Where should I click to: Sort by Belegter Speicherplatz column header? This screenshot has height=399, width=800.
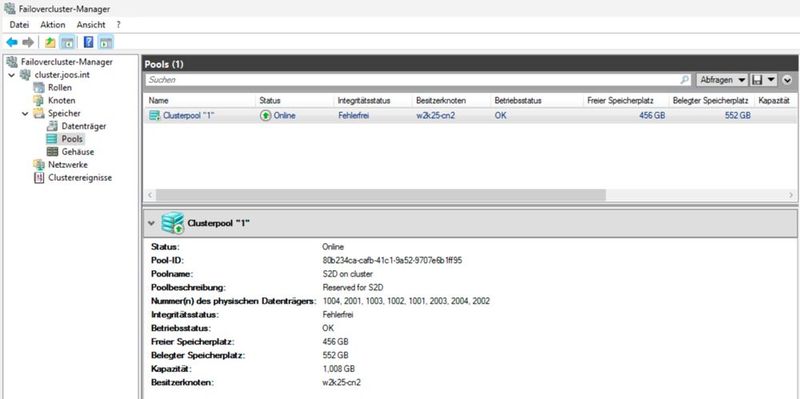pos(711,101)
